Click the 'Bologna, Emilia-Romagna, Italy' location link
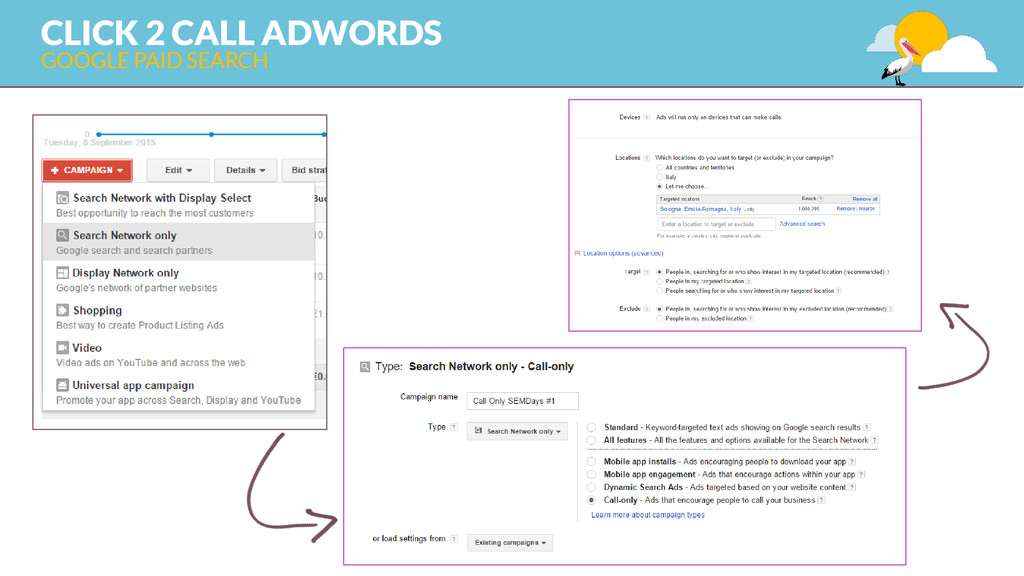This screenshot has height=576, width=1024. click(x=700, y=209)
